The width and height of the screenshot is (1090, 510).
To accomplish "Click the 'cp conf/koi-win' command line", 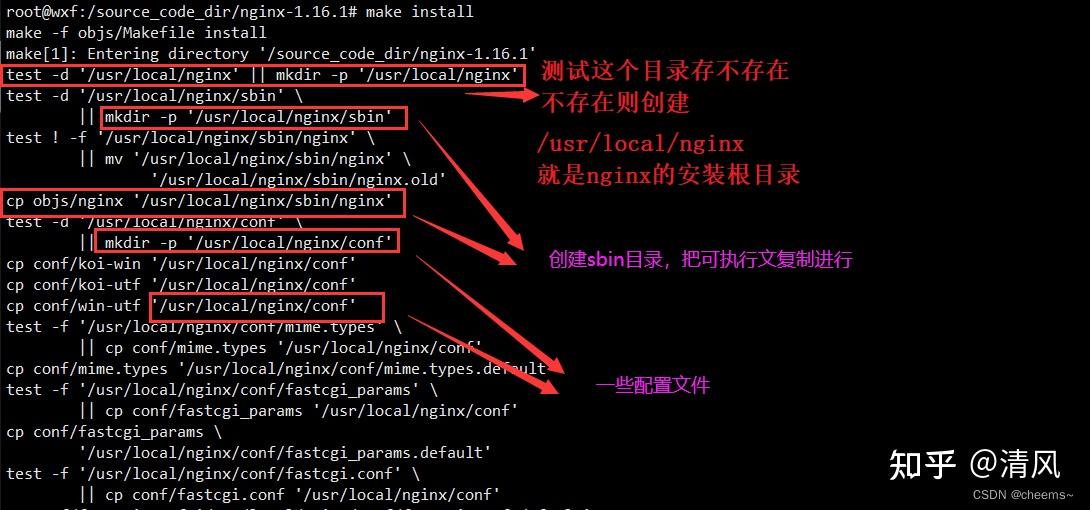I will tap(181, 263).
